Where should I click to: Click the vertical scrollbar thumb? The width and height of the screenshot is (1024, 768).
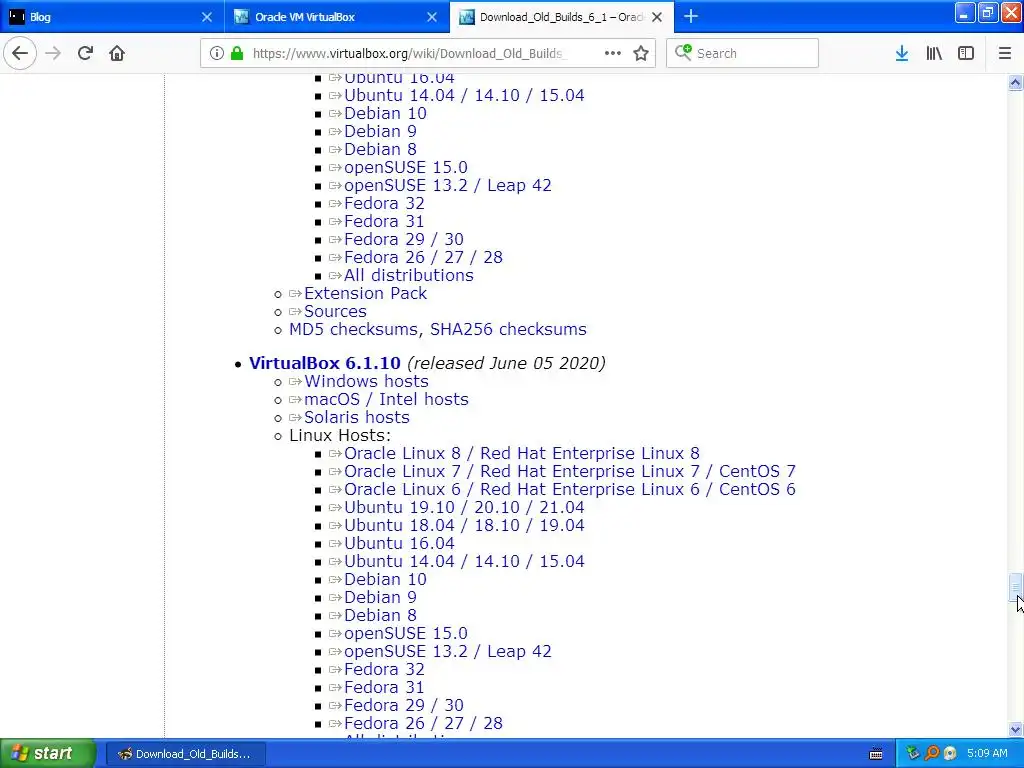click(1015, 588)
